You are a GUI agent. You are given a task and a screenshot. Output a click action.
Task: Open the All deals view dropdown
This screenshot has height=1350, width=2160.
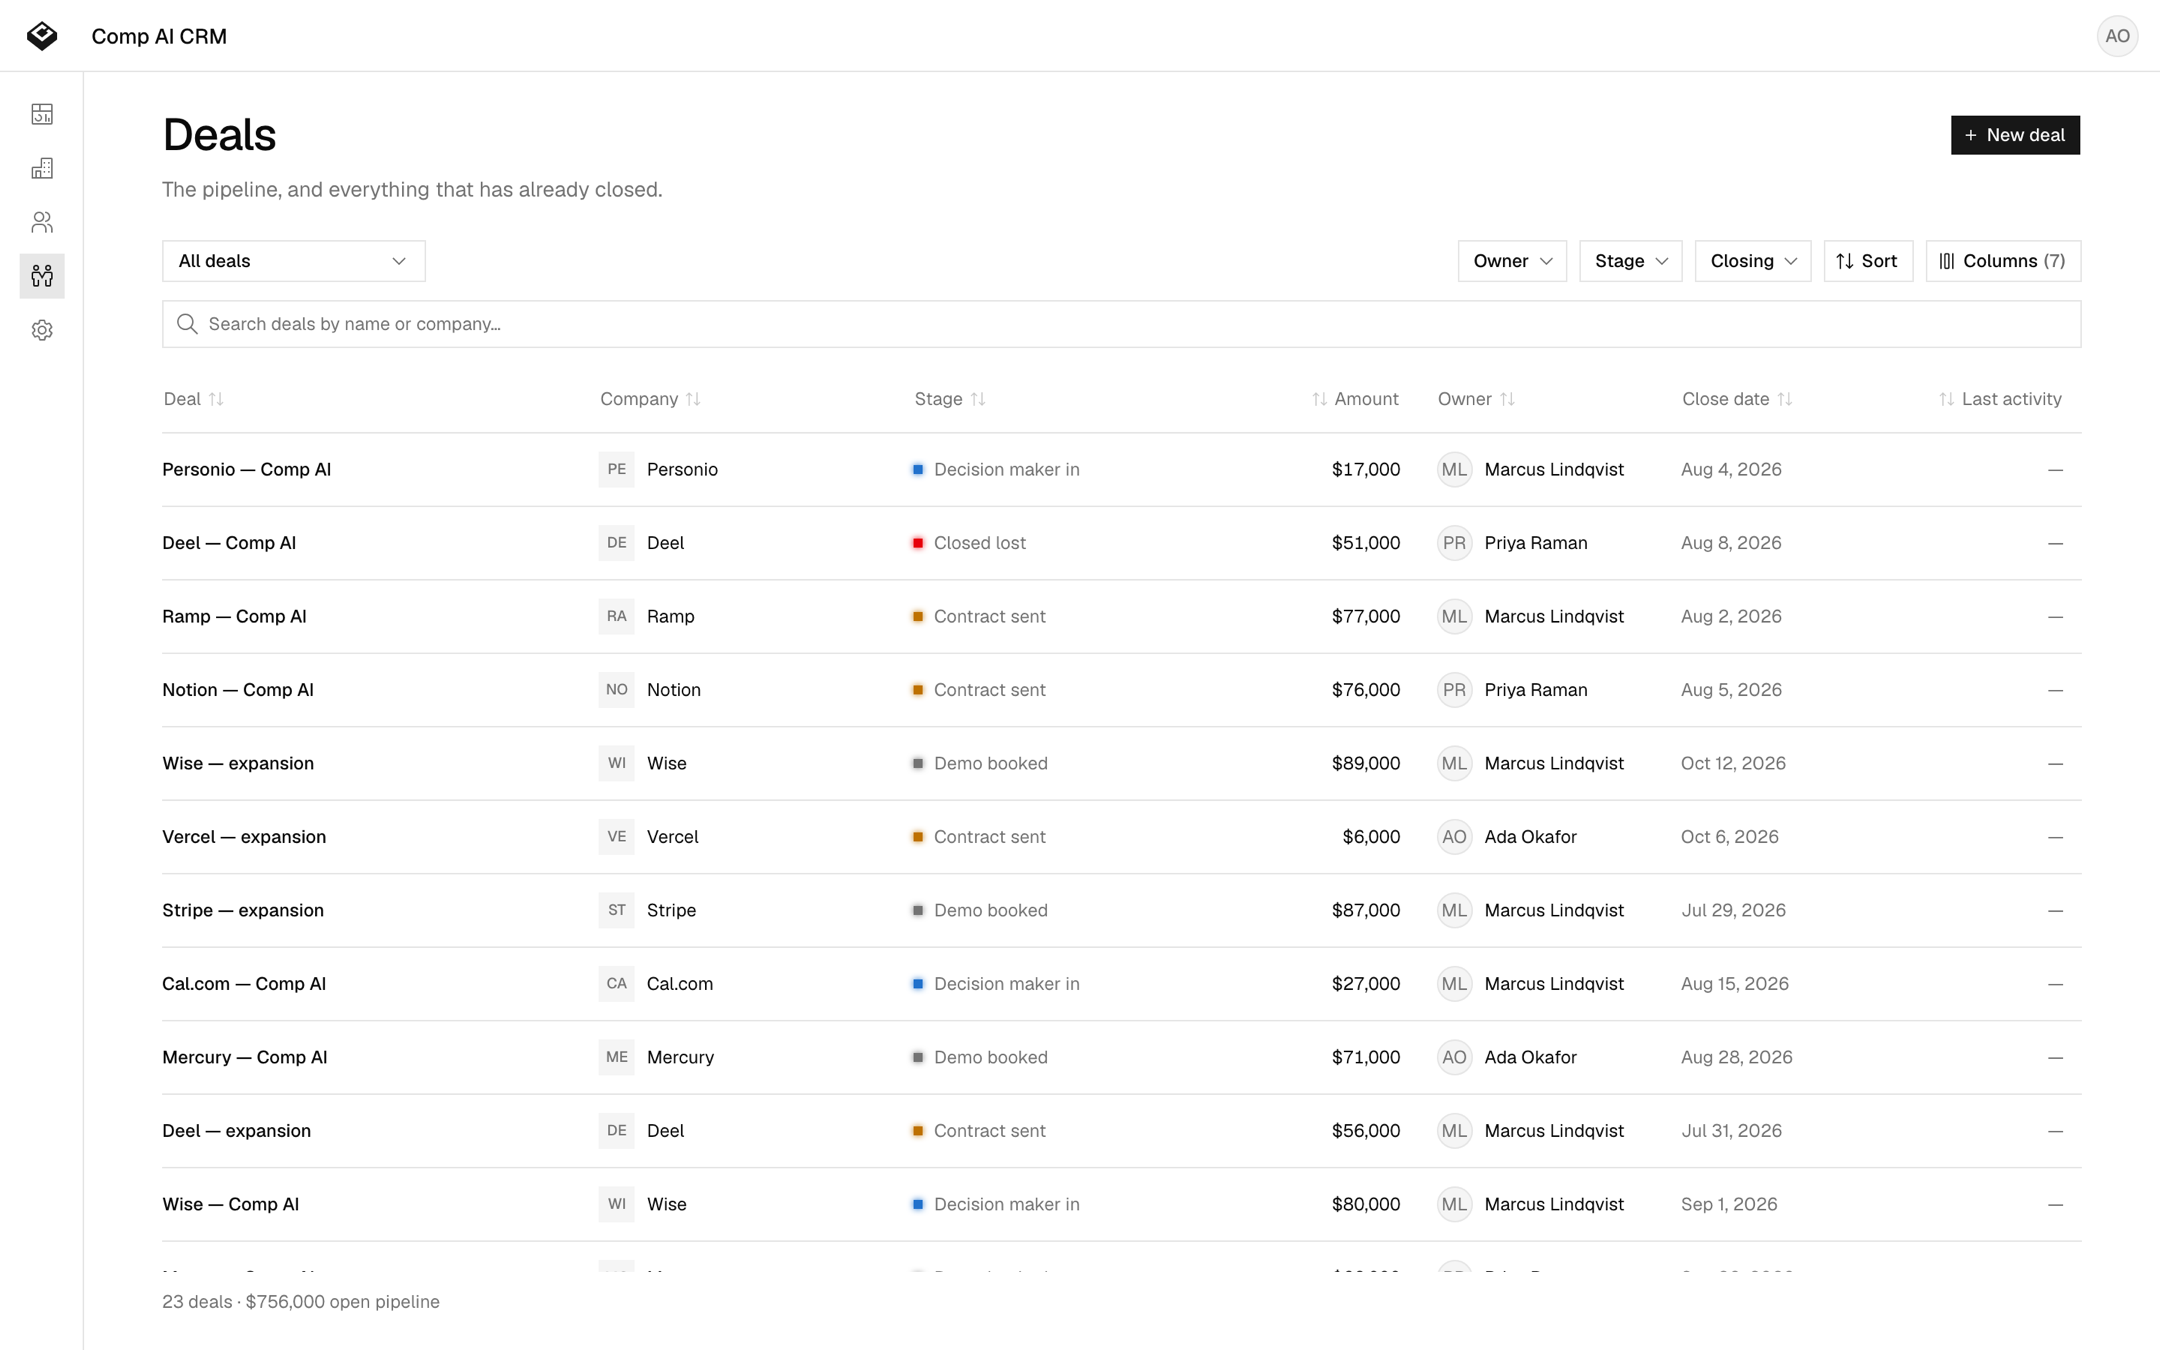point(294,261)
